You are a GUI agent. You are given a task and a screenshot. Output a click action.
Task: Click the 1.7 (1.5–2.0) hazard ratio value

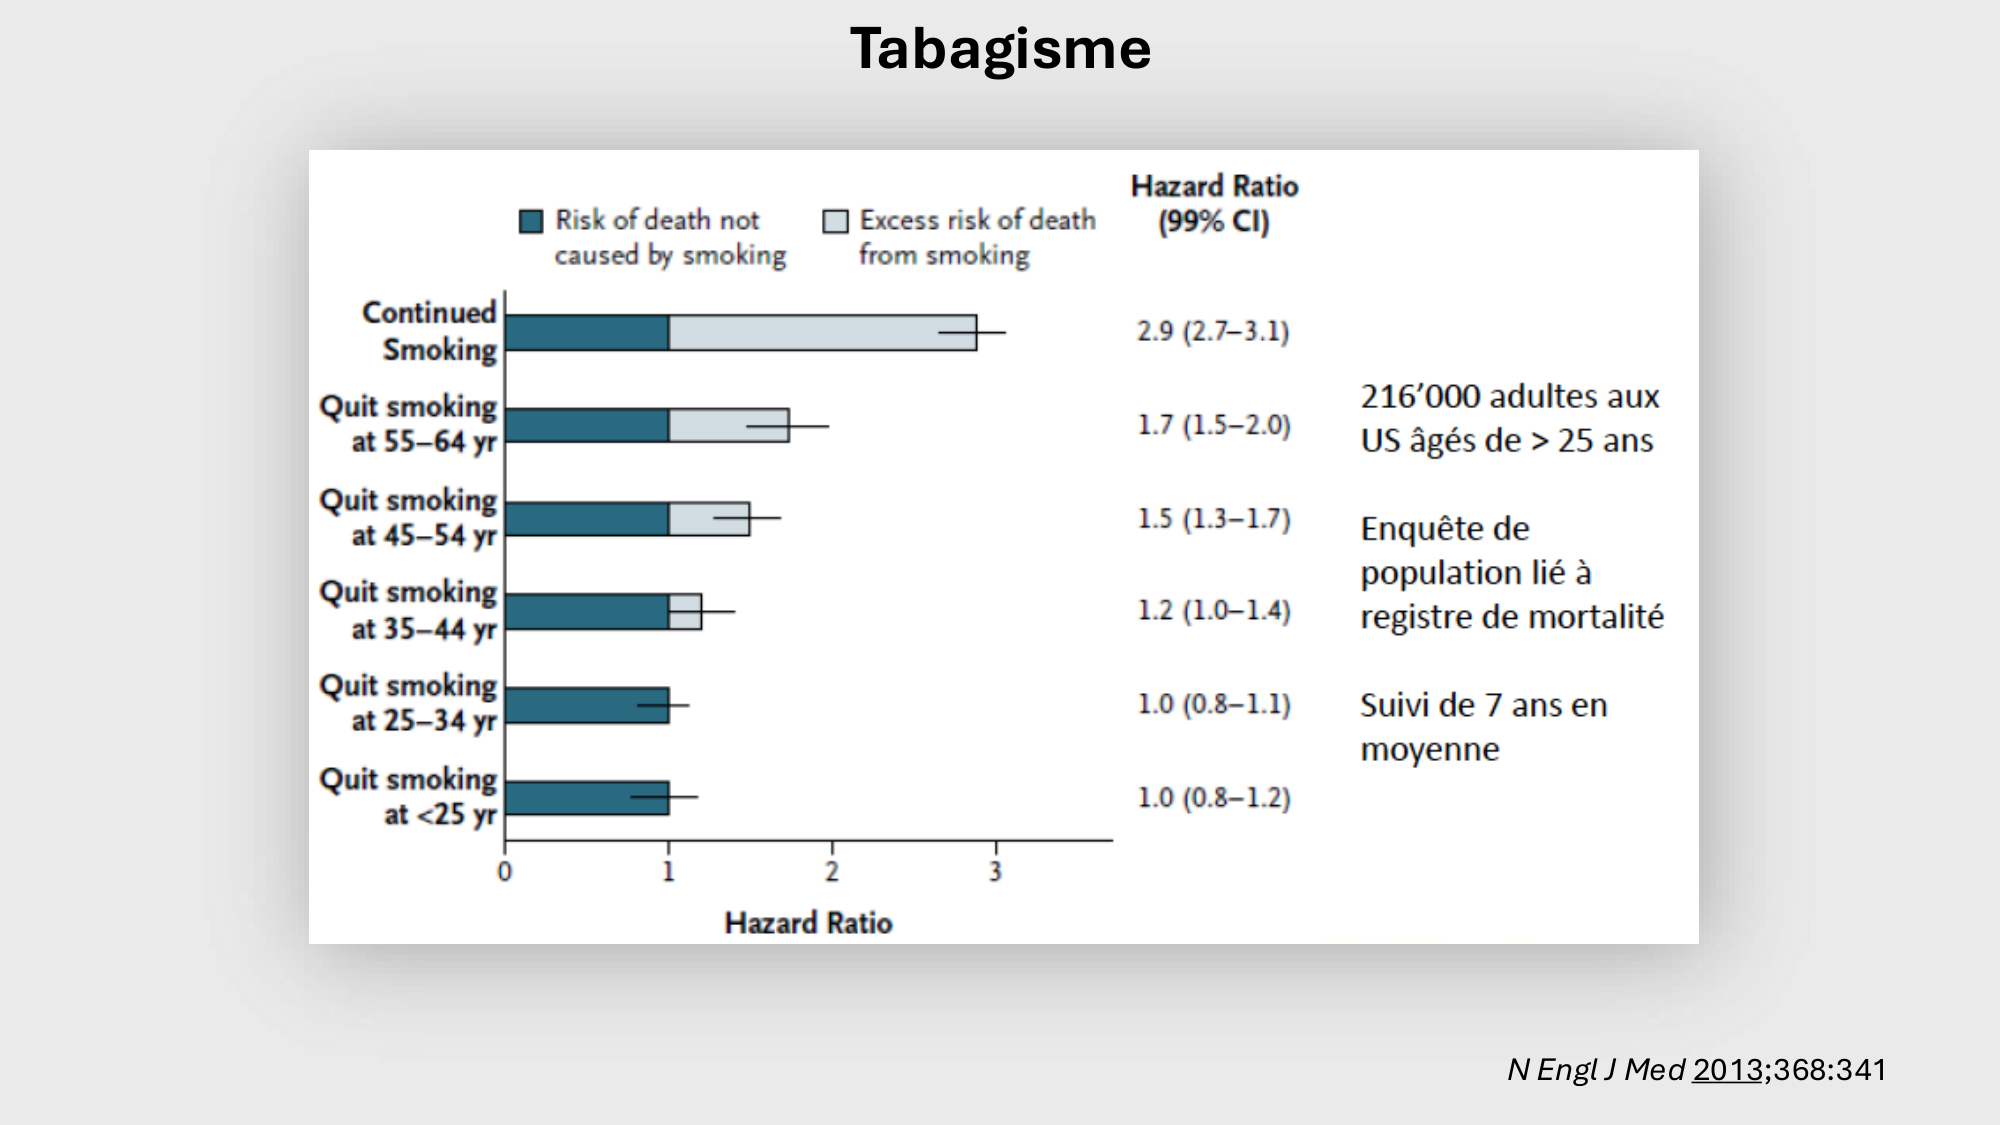(x=1213, y=425)
